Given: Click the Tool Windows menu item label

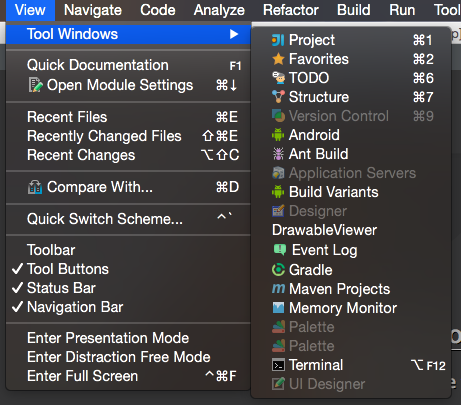Looking at the screenshot, I should pos(72,34).
